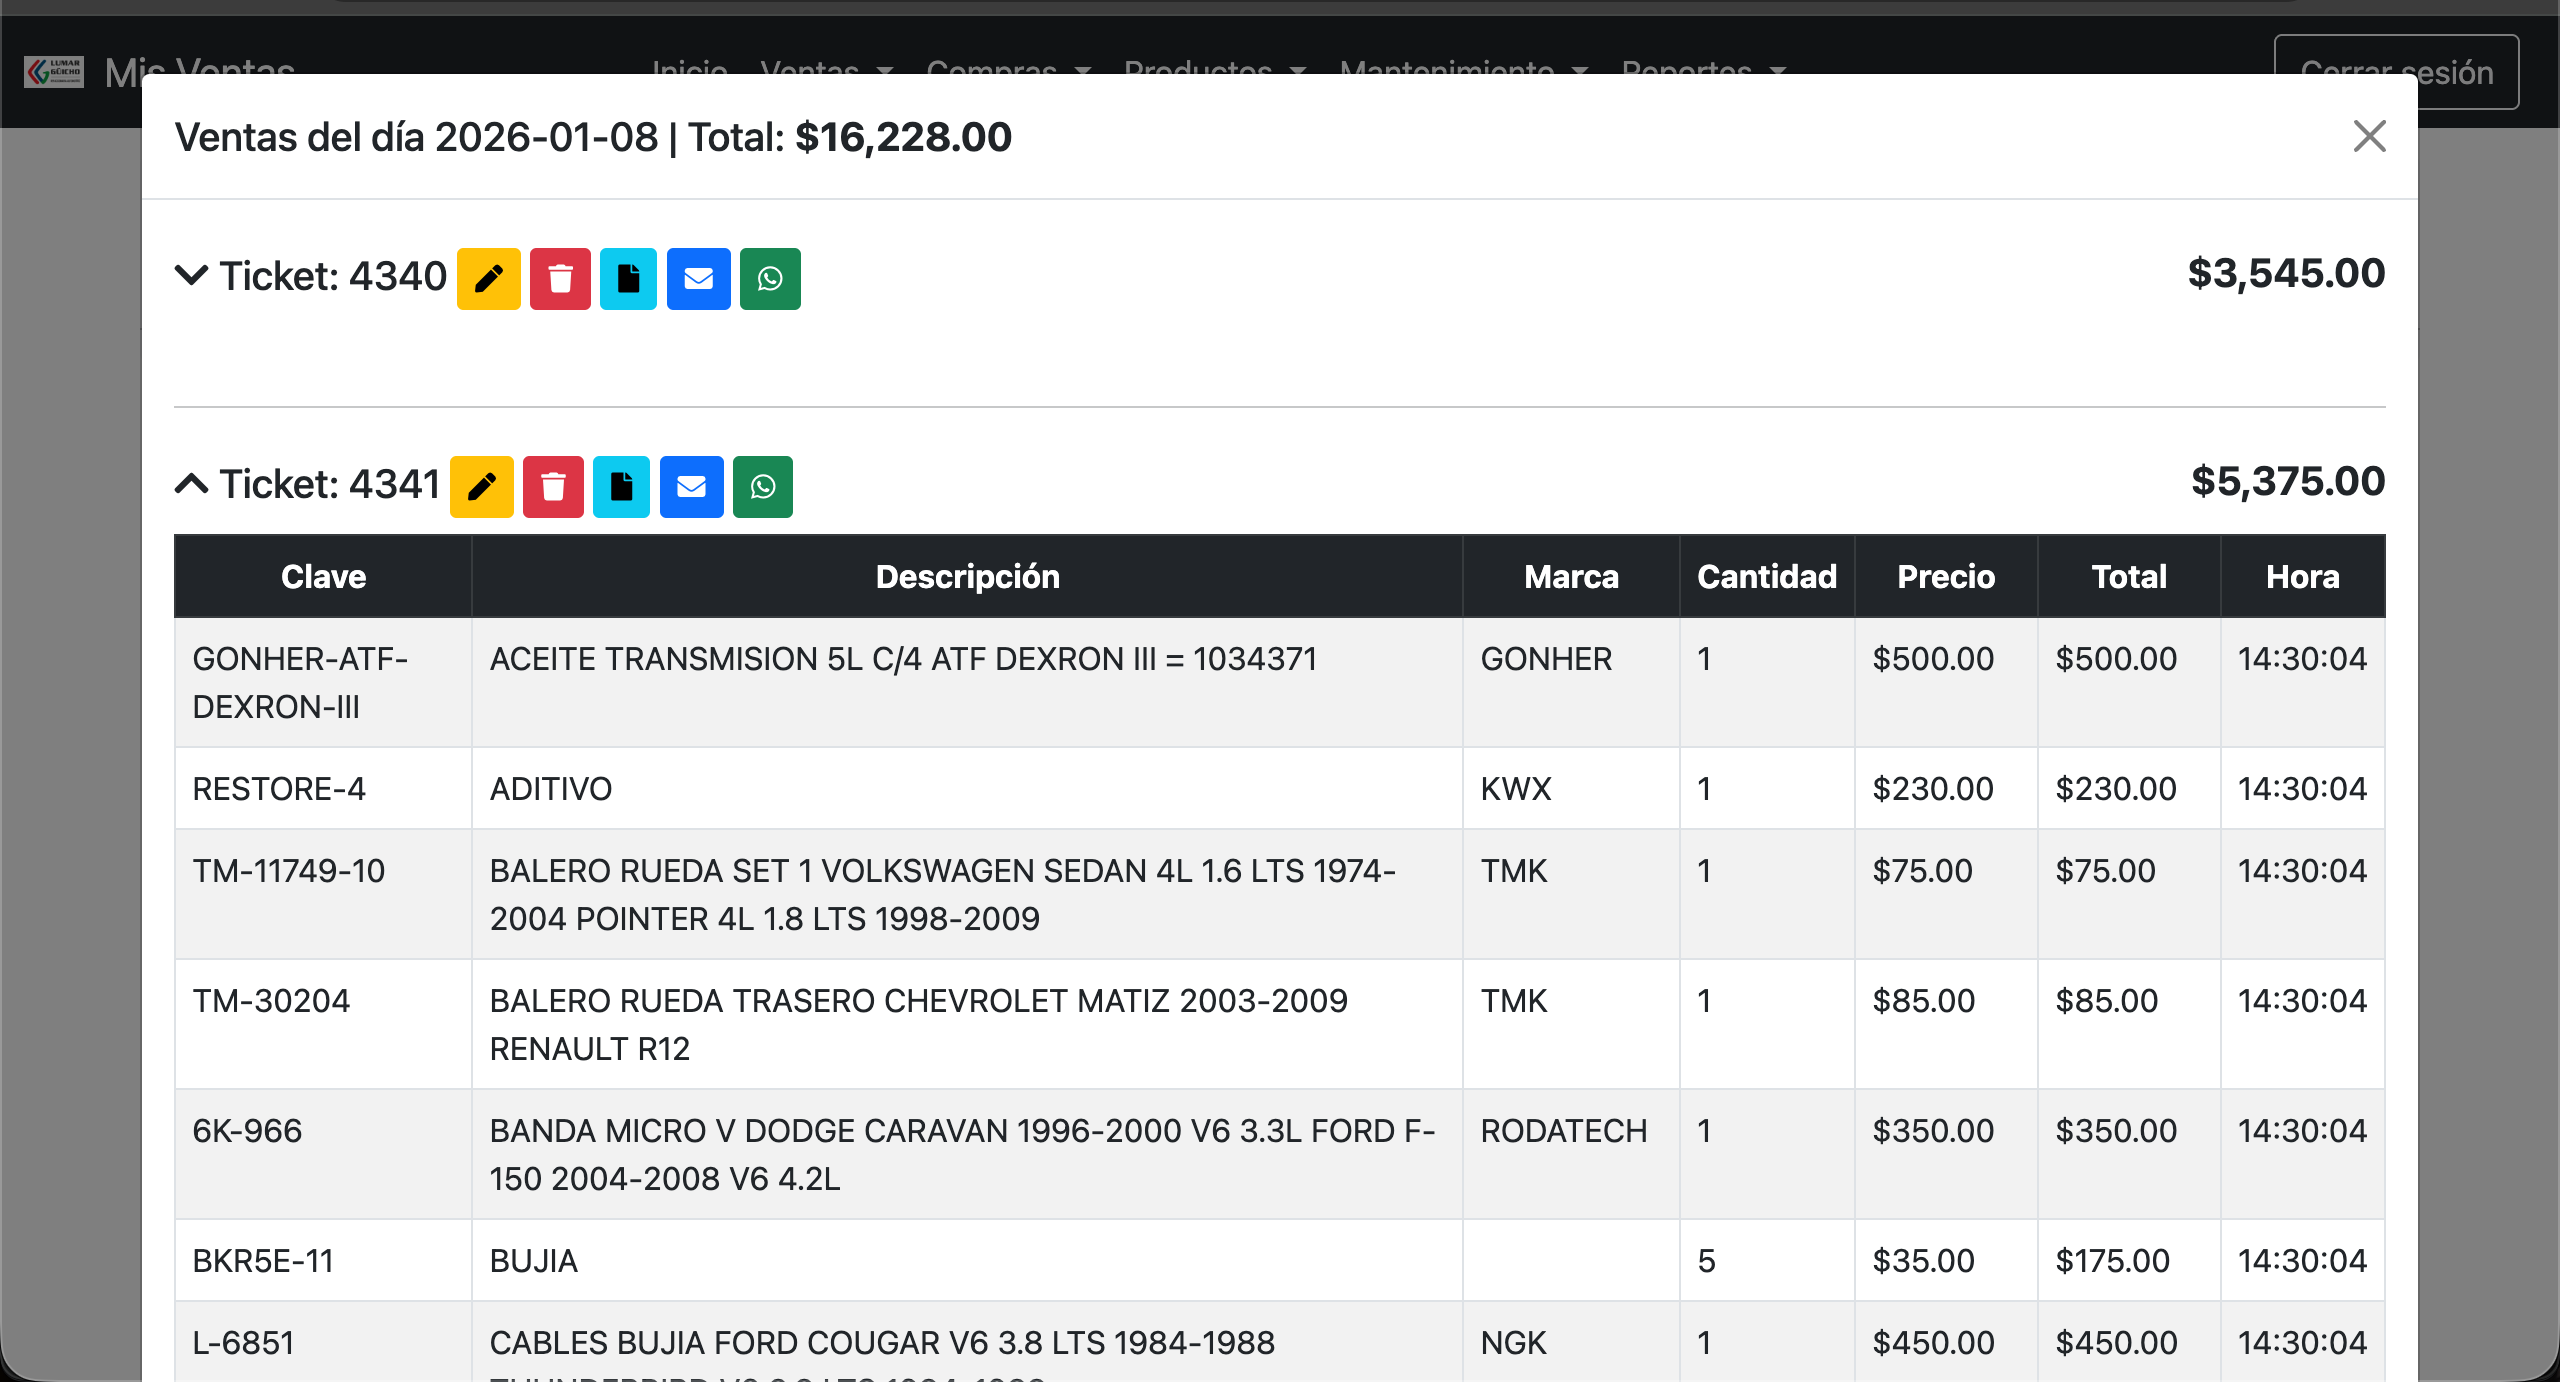Delete ticket 4341 using trash icon
Screen dimensions: 2560x1382
pos(553,487)
